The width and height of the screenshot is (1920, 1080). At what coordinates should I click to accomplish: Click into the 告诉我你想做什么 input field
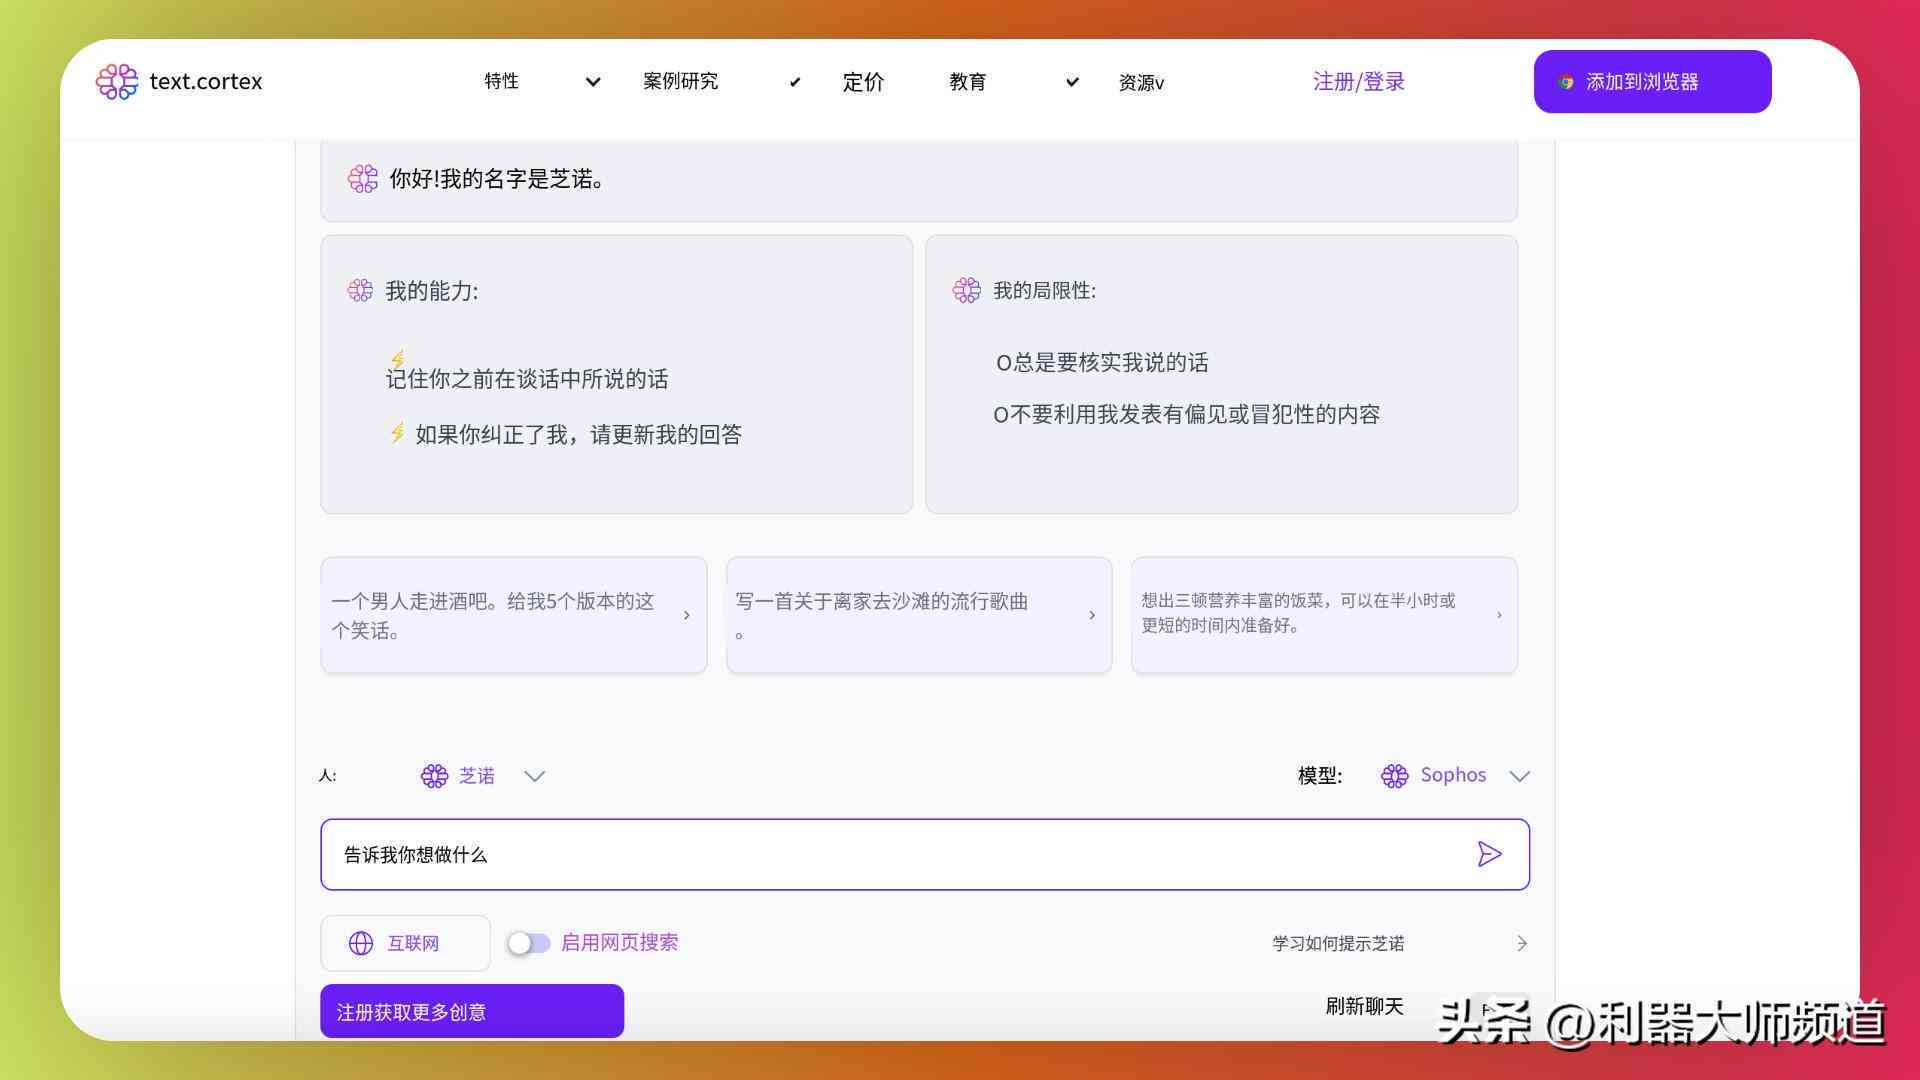point(923,855)
